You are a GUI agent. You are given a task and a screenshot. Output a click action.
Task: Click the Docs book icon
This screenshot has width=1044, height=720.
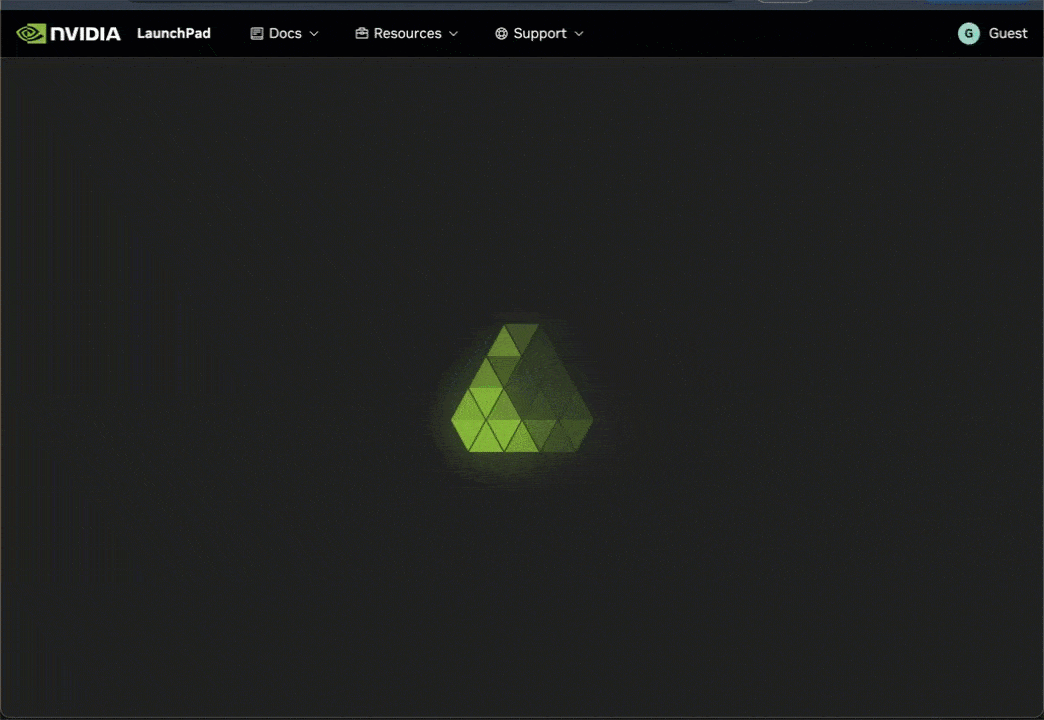pos(256,33)
